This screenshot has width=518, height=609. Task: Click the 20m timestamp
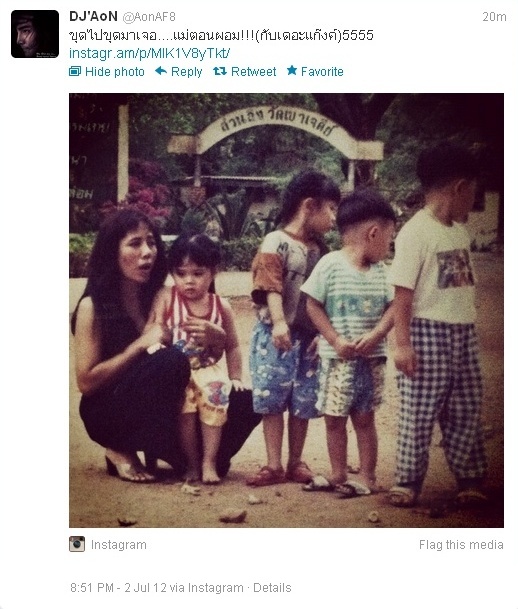pos(494,17)
